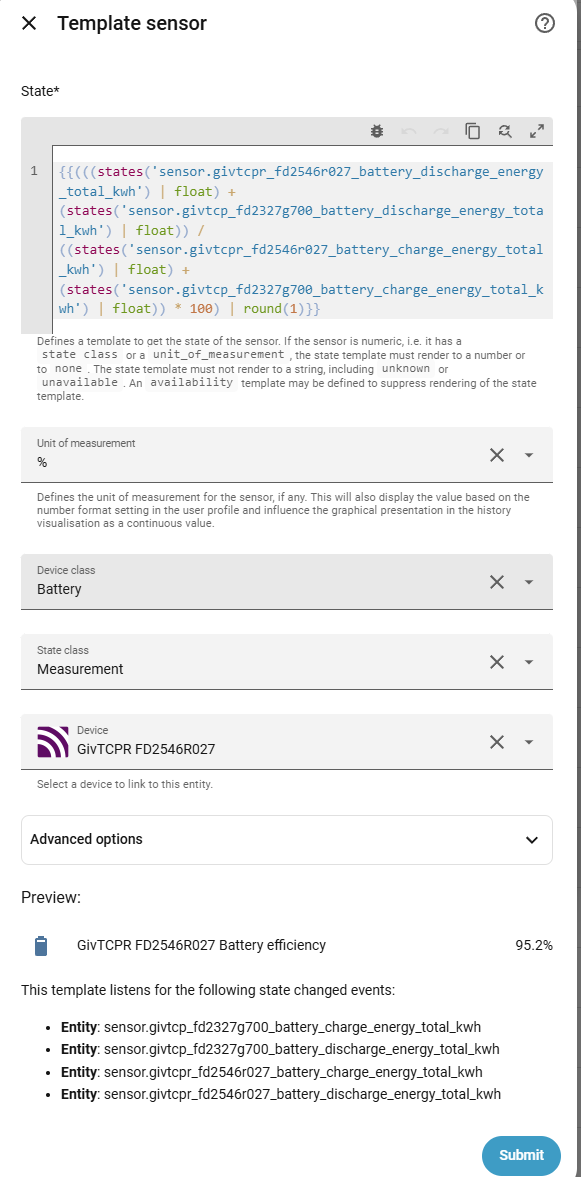Click the Battery efficiency preview entity row

click(287, 945)
